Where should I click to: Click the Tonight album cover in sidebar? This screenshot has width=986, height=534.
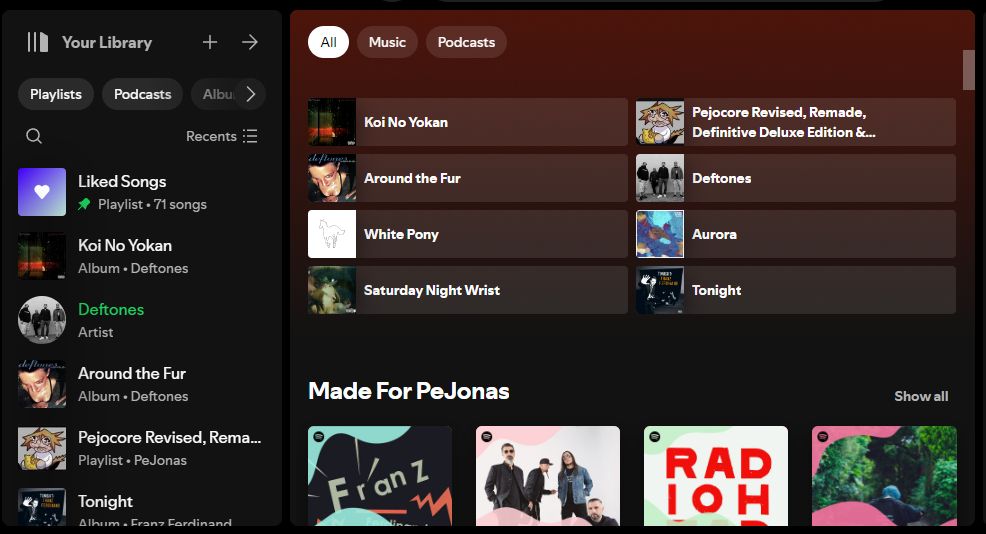click(42, 507)
